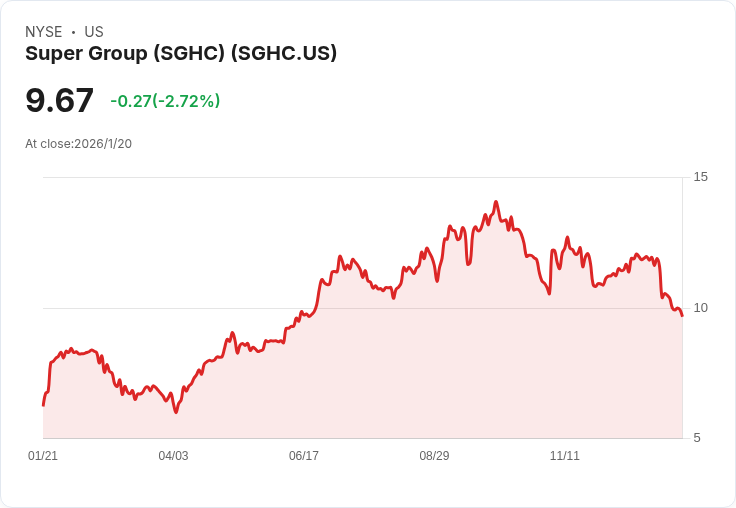Select the 04/03 date on the x-axis
736x508 pixels.
(173, 456)
